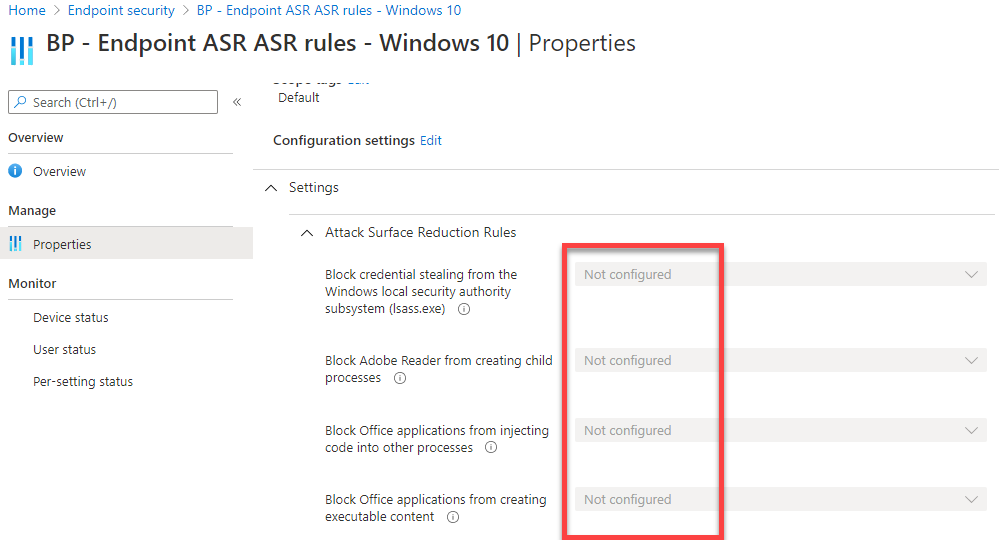
Task: Collapse the sidebar with double chevron
Action: pos(237,102)
